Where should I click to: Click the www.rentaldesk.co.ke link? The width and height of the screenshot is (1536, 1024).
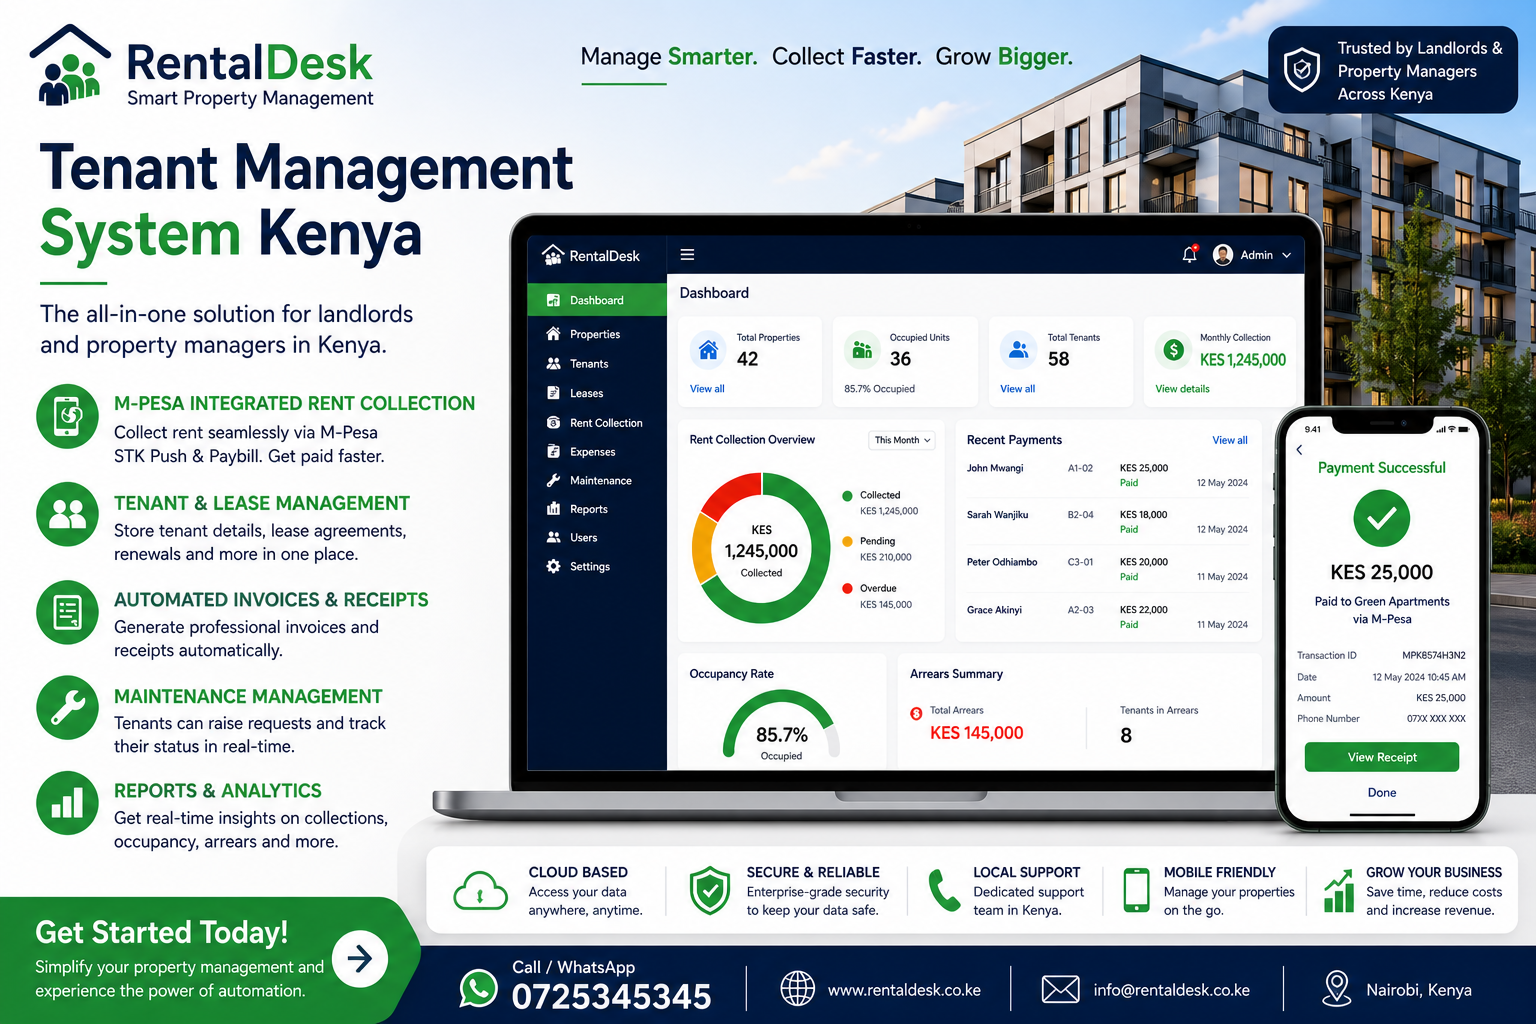coord(904,990)
